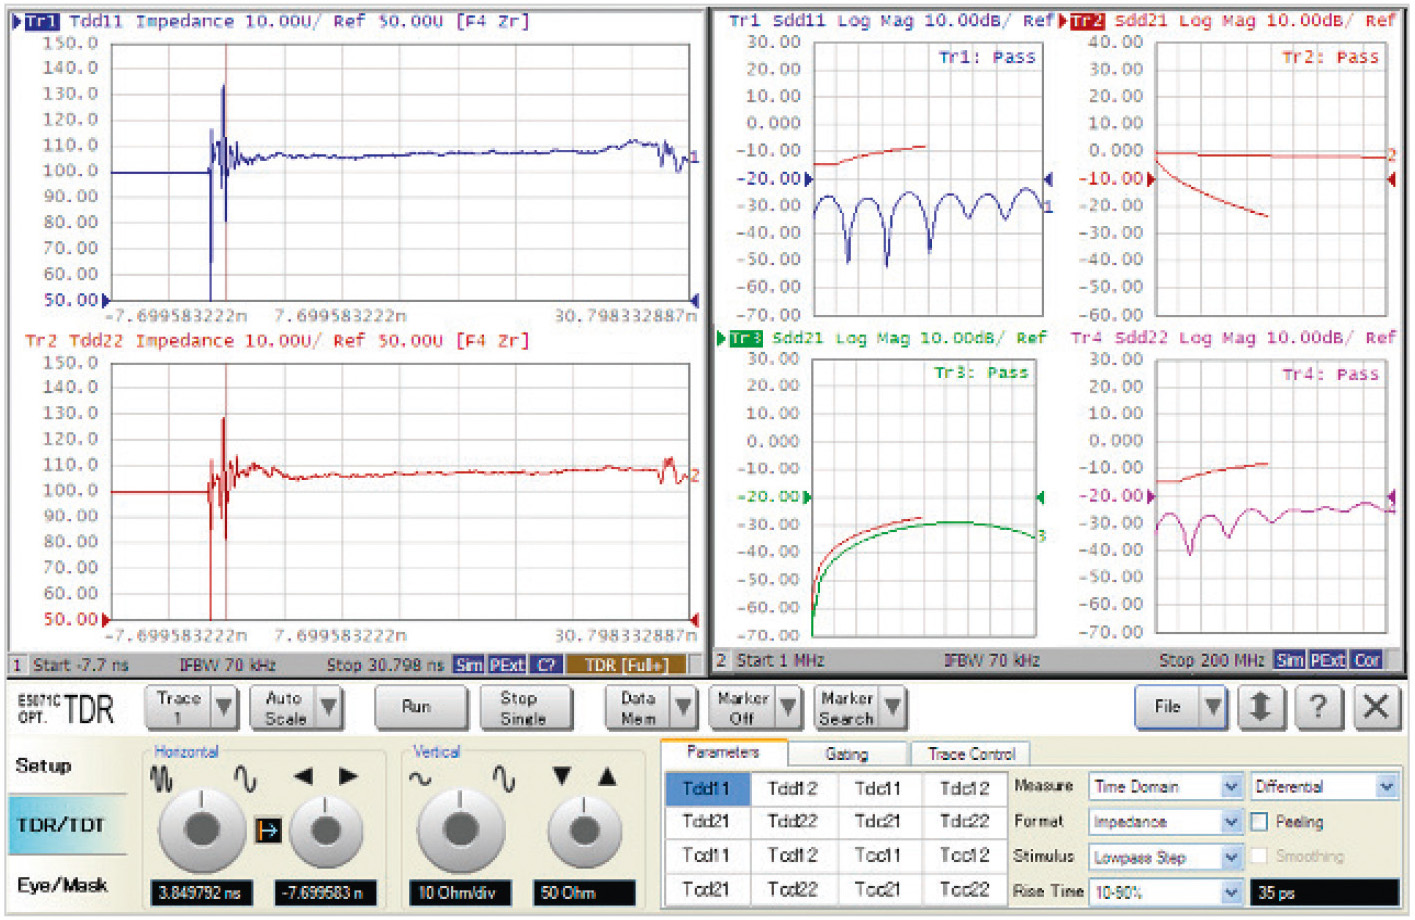This screenshot has height=920, width=1415.
Task: Click the horizontal scale compress waveform icon
Action: pyautogui.click(x=162, y=778)
